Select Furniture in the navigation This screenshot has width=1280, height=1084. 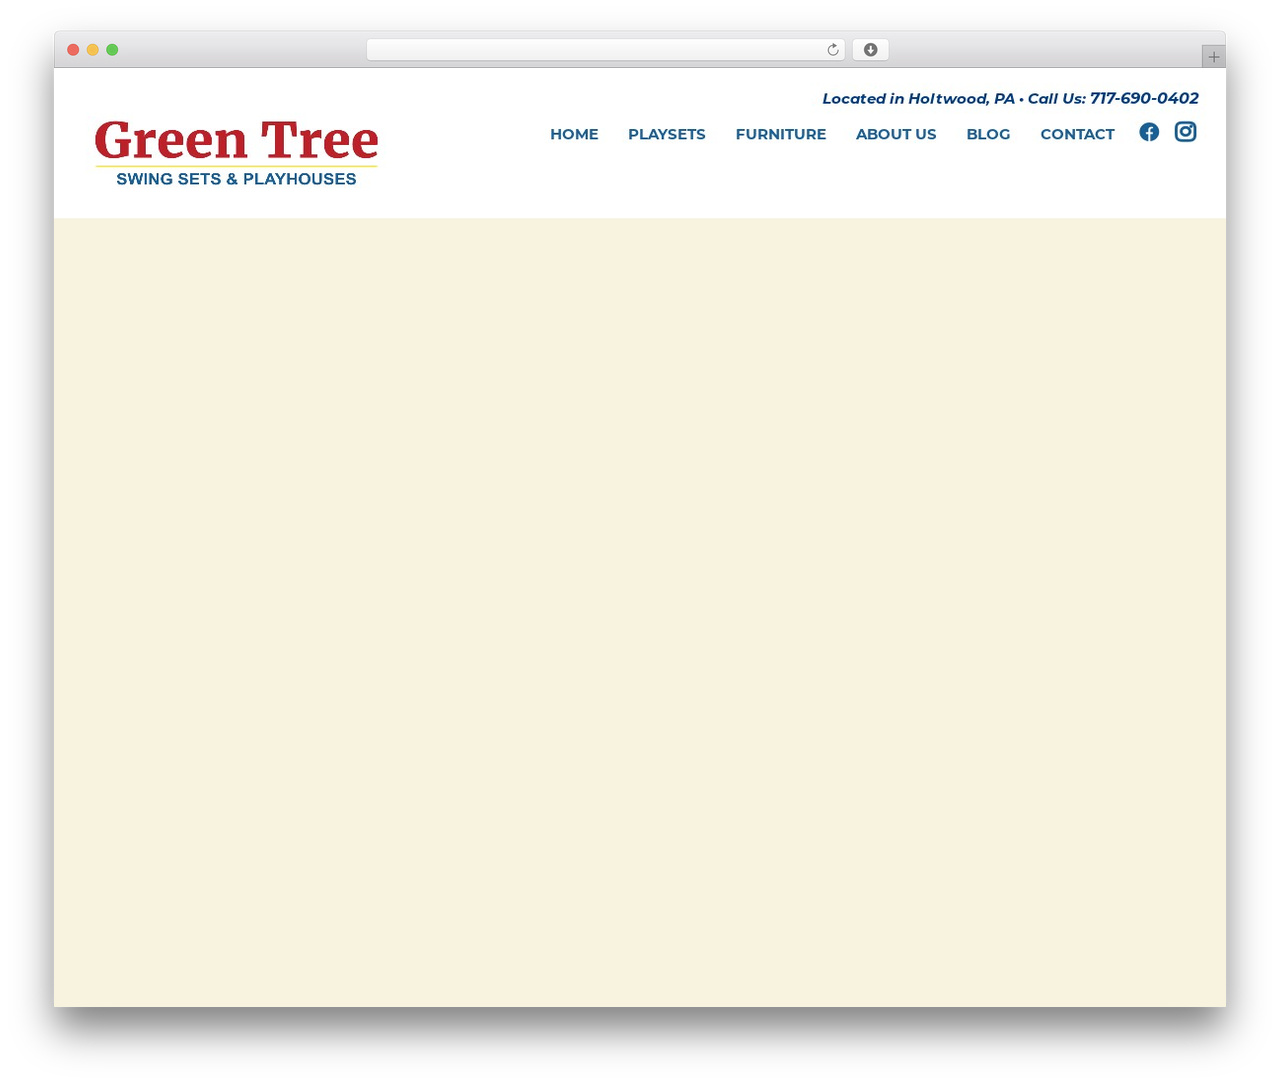pyautogui.click(x=781, y=134)
